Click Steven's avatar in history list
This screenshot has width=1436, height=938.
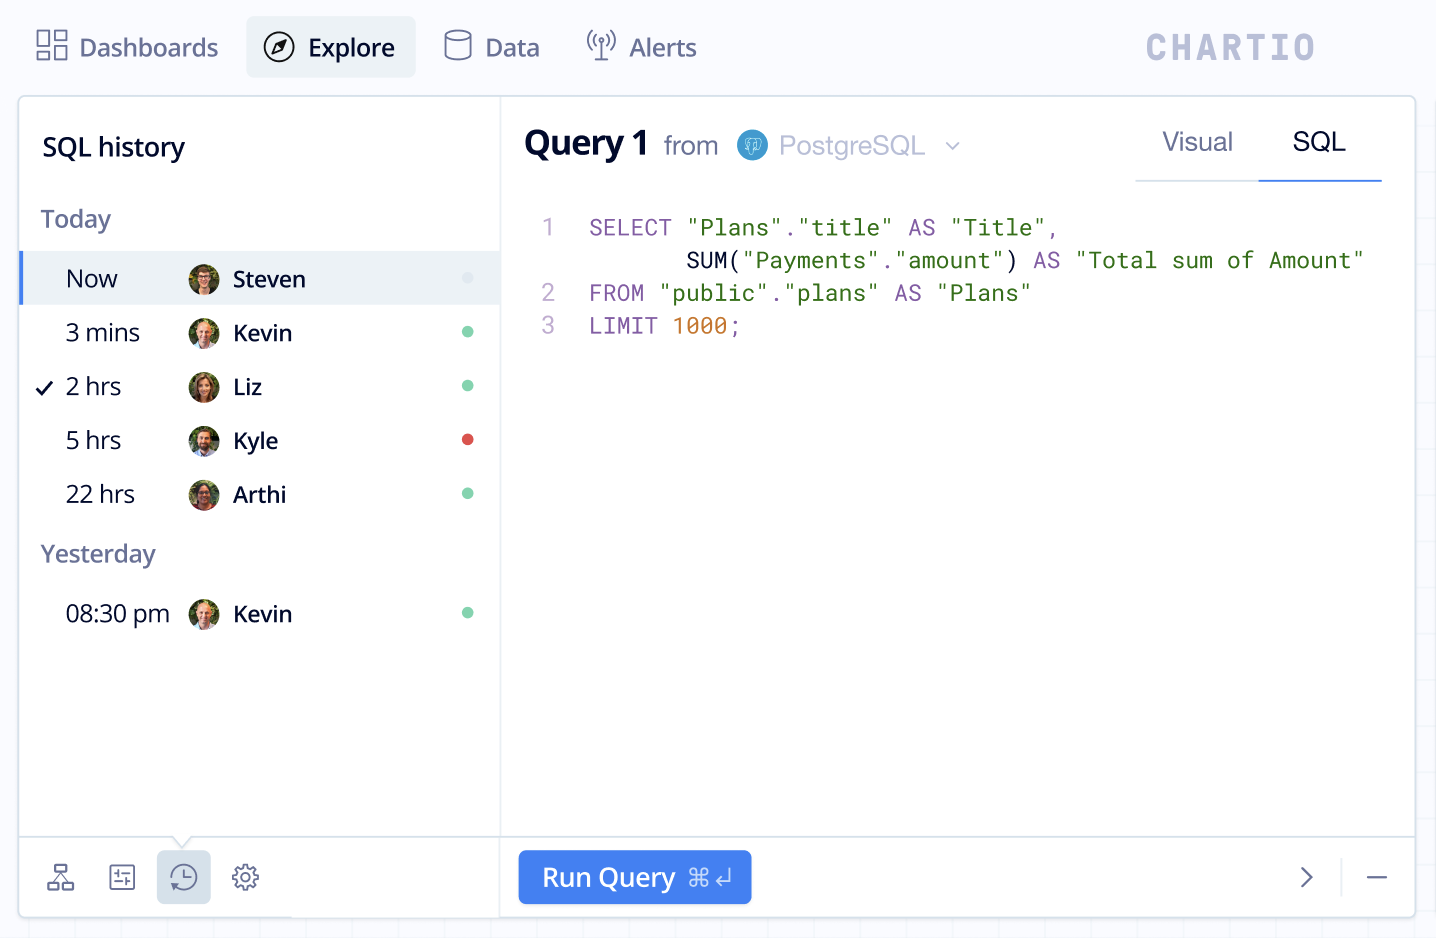[204, 280]
